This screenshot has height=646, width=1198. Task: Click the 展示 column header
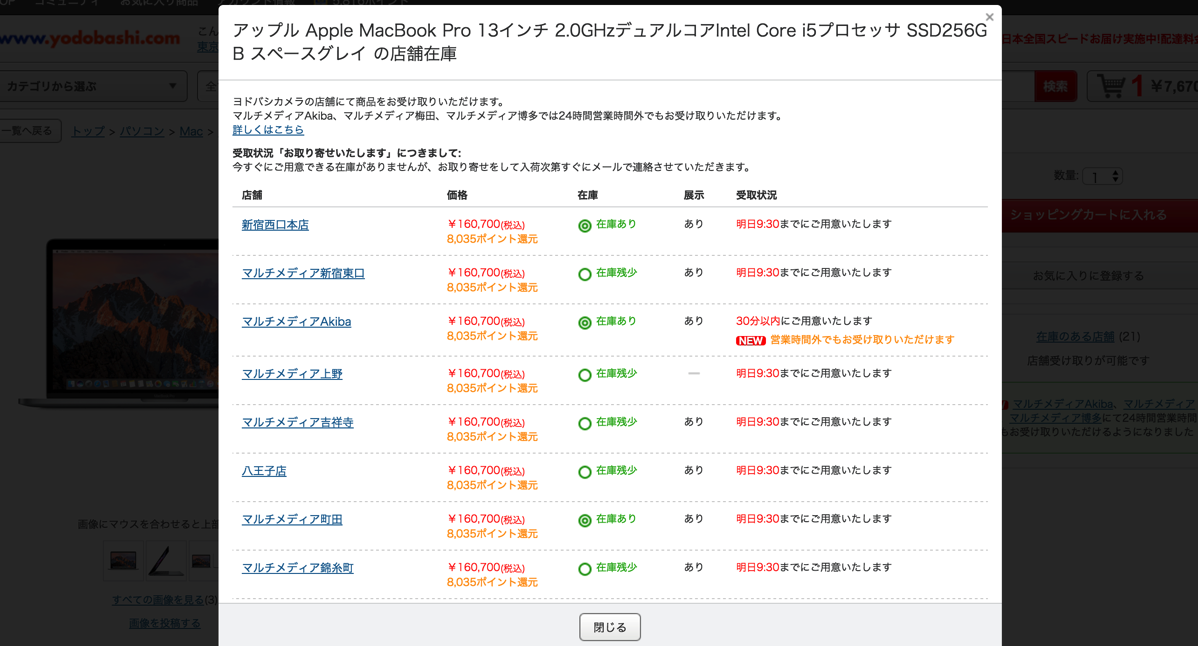point(694,195)
